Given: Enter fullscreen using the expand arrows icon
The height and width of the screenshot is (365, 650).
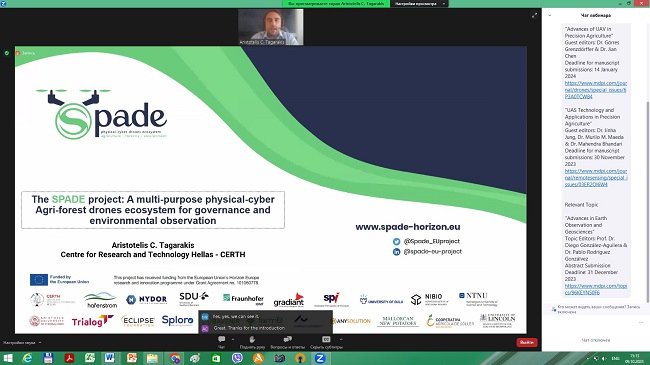Looking at the screenshot, I should [534, 15].
